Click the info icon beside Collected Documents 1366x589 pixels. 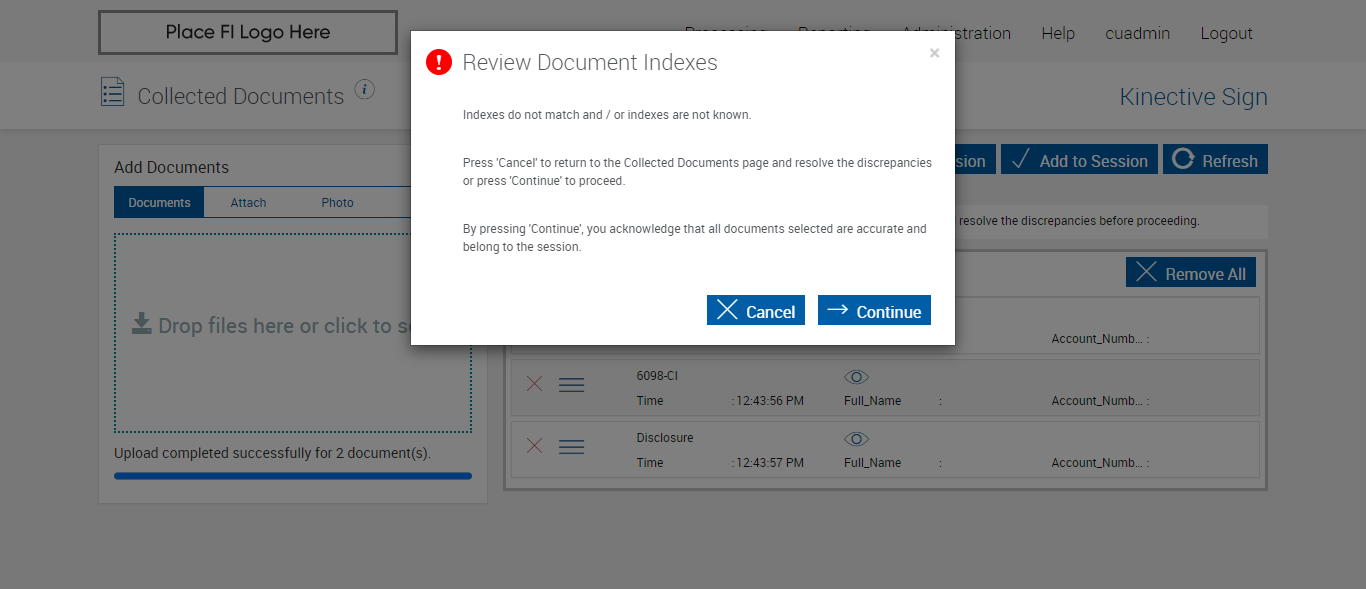click(x=365, y=90)
